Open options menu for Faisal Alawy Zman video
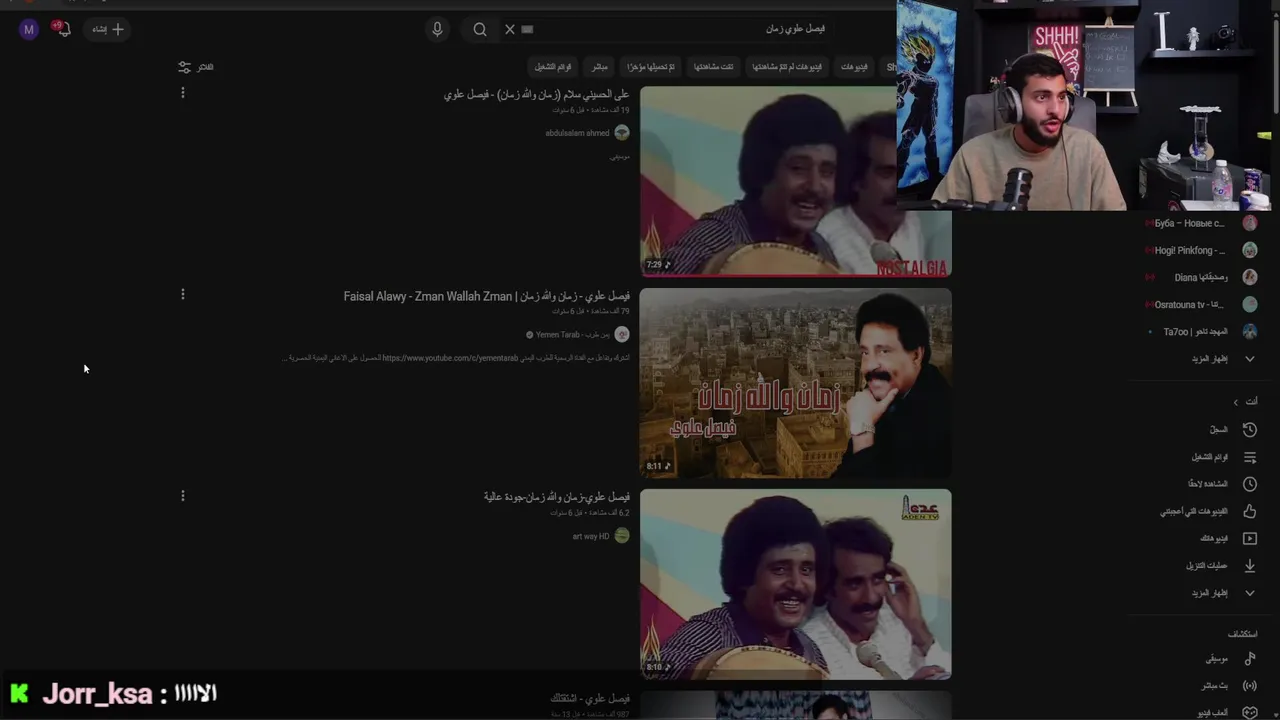The width and height of the screenshot is (1280, 720). click(182, 295)
